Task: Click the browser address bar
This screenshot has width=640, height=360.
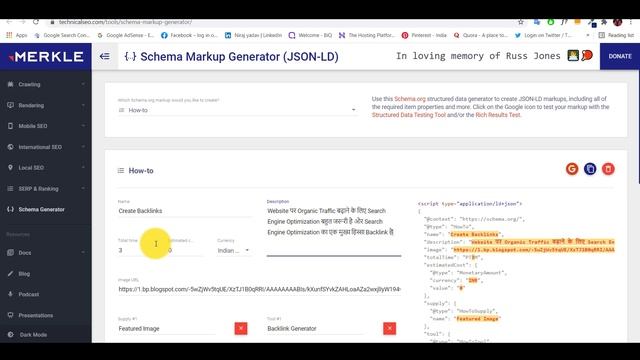Action: click(x=282, y=22)
